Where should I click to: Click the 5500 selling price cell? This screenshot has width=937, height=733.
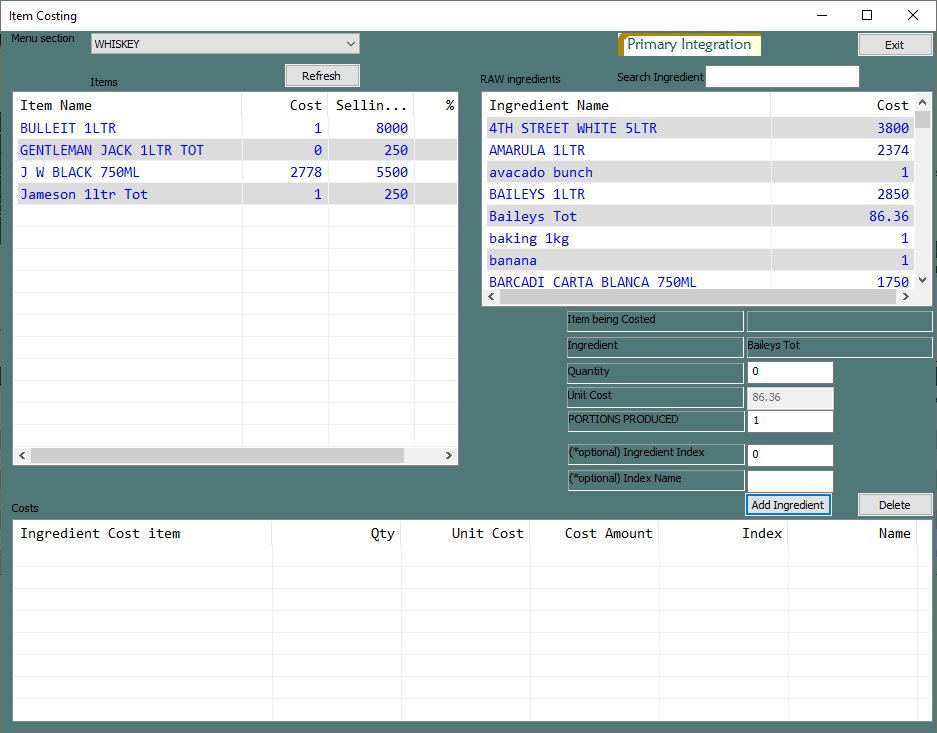(371, 172)
